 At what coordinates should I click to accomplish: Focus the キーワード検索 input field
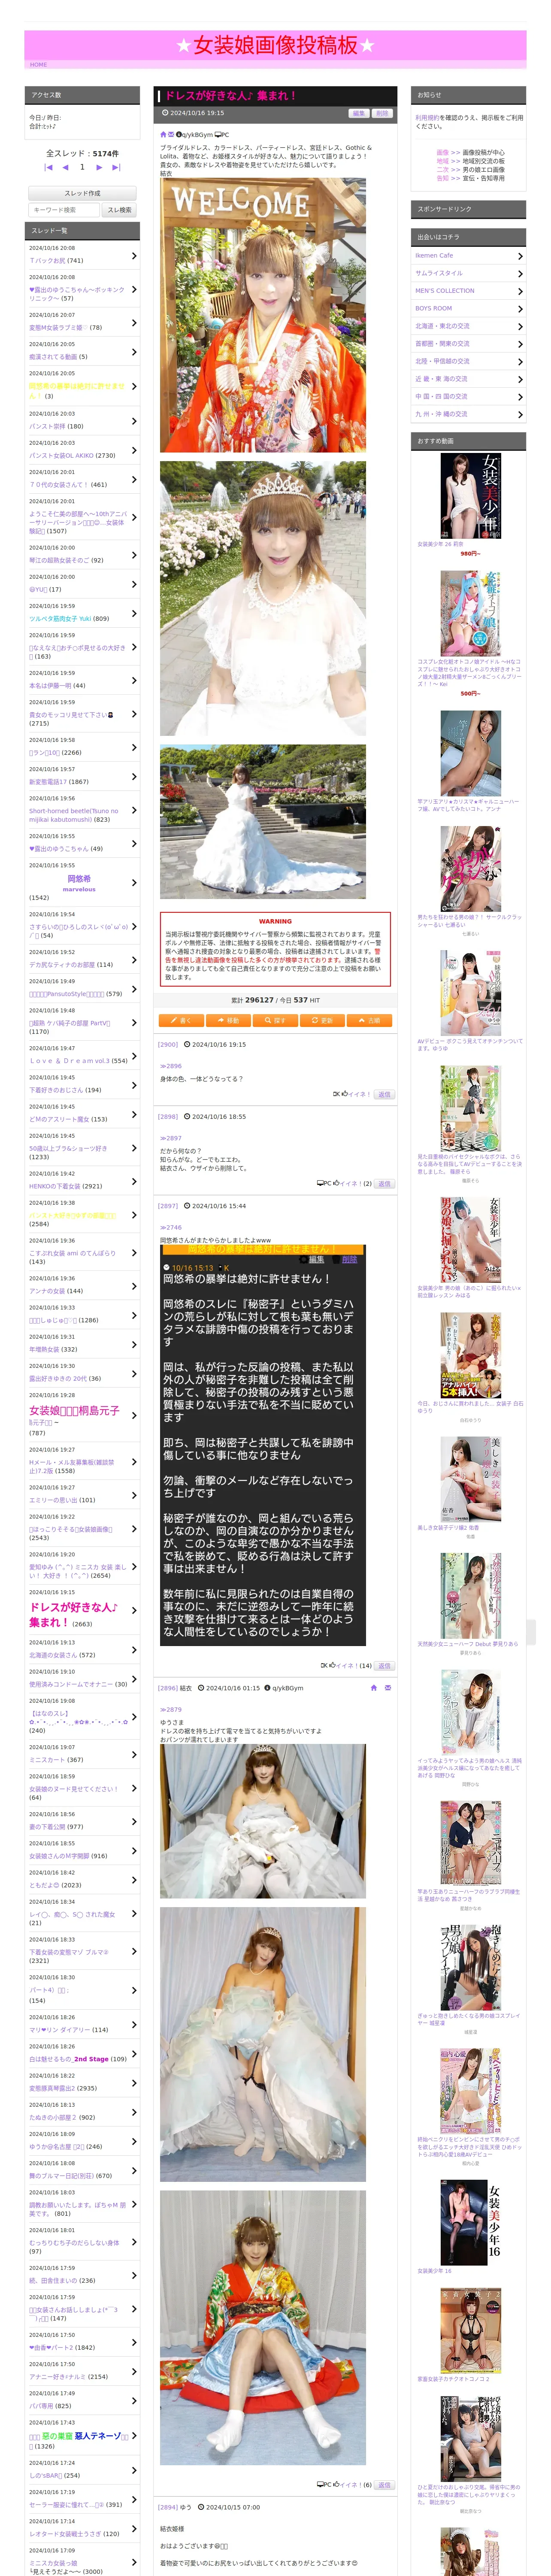(x=64, y=210)
